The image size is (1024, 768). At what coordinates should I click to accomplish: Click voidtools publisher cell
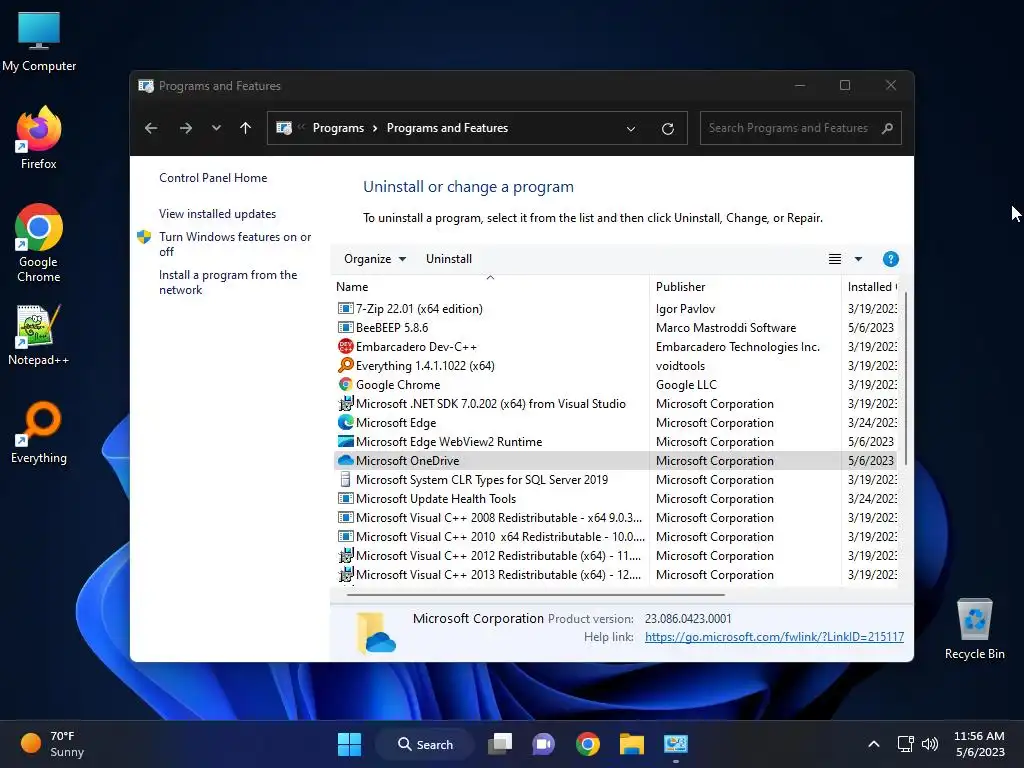pyautogui.click(x=680, y=366)
